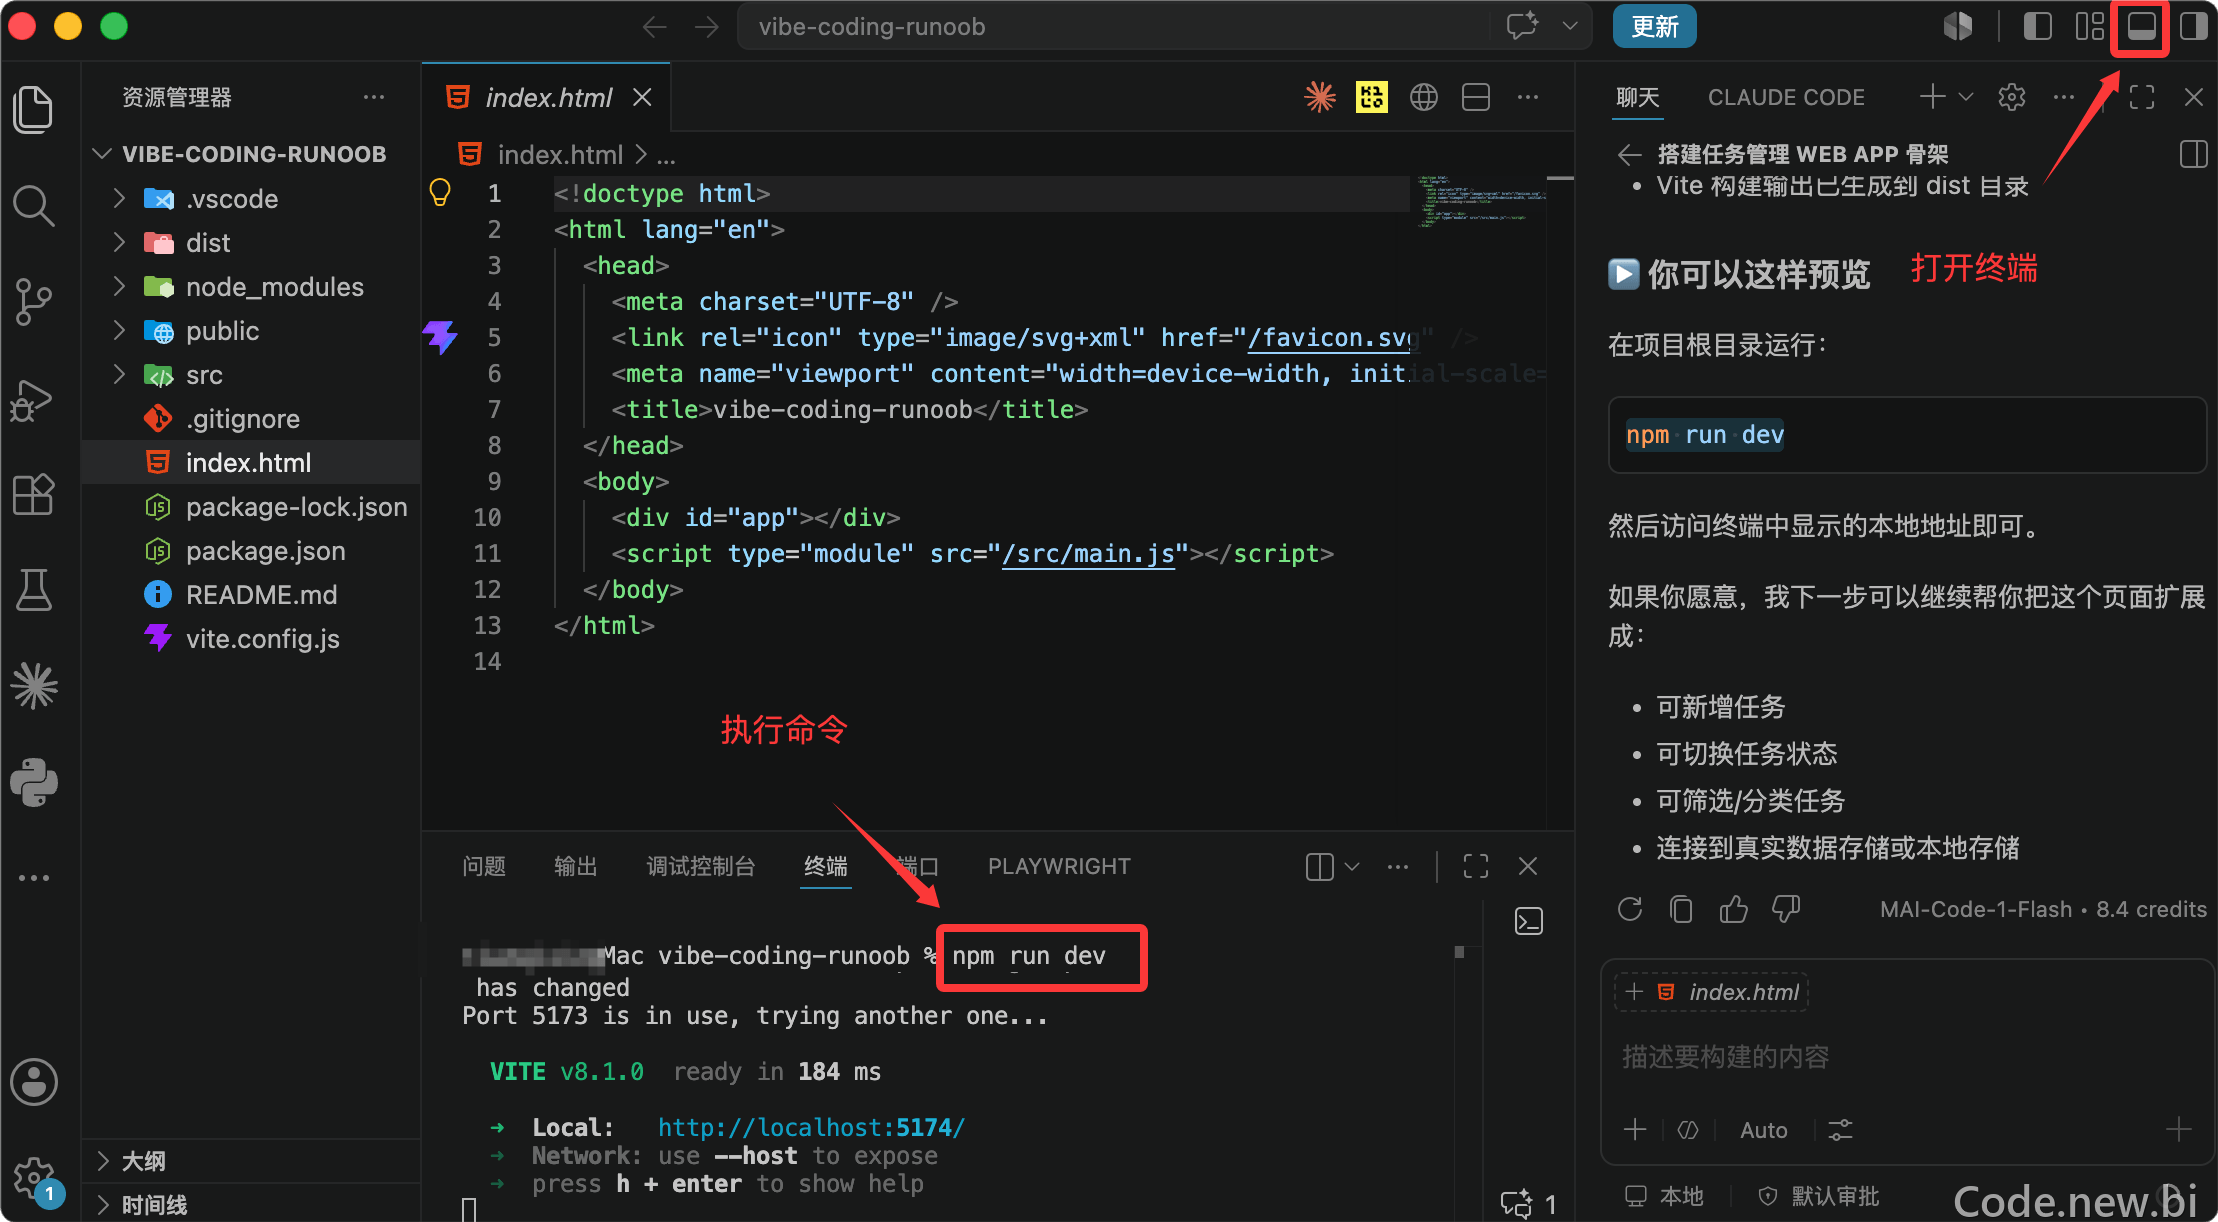
Task: Open the chat icon in title bar
Action: [x=1522, y=26]
